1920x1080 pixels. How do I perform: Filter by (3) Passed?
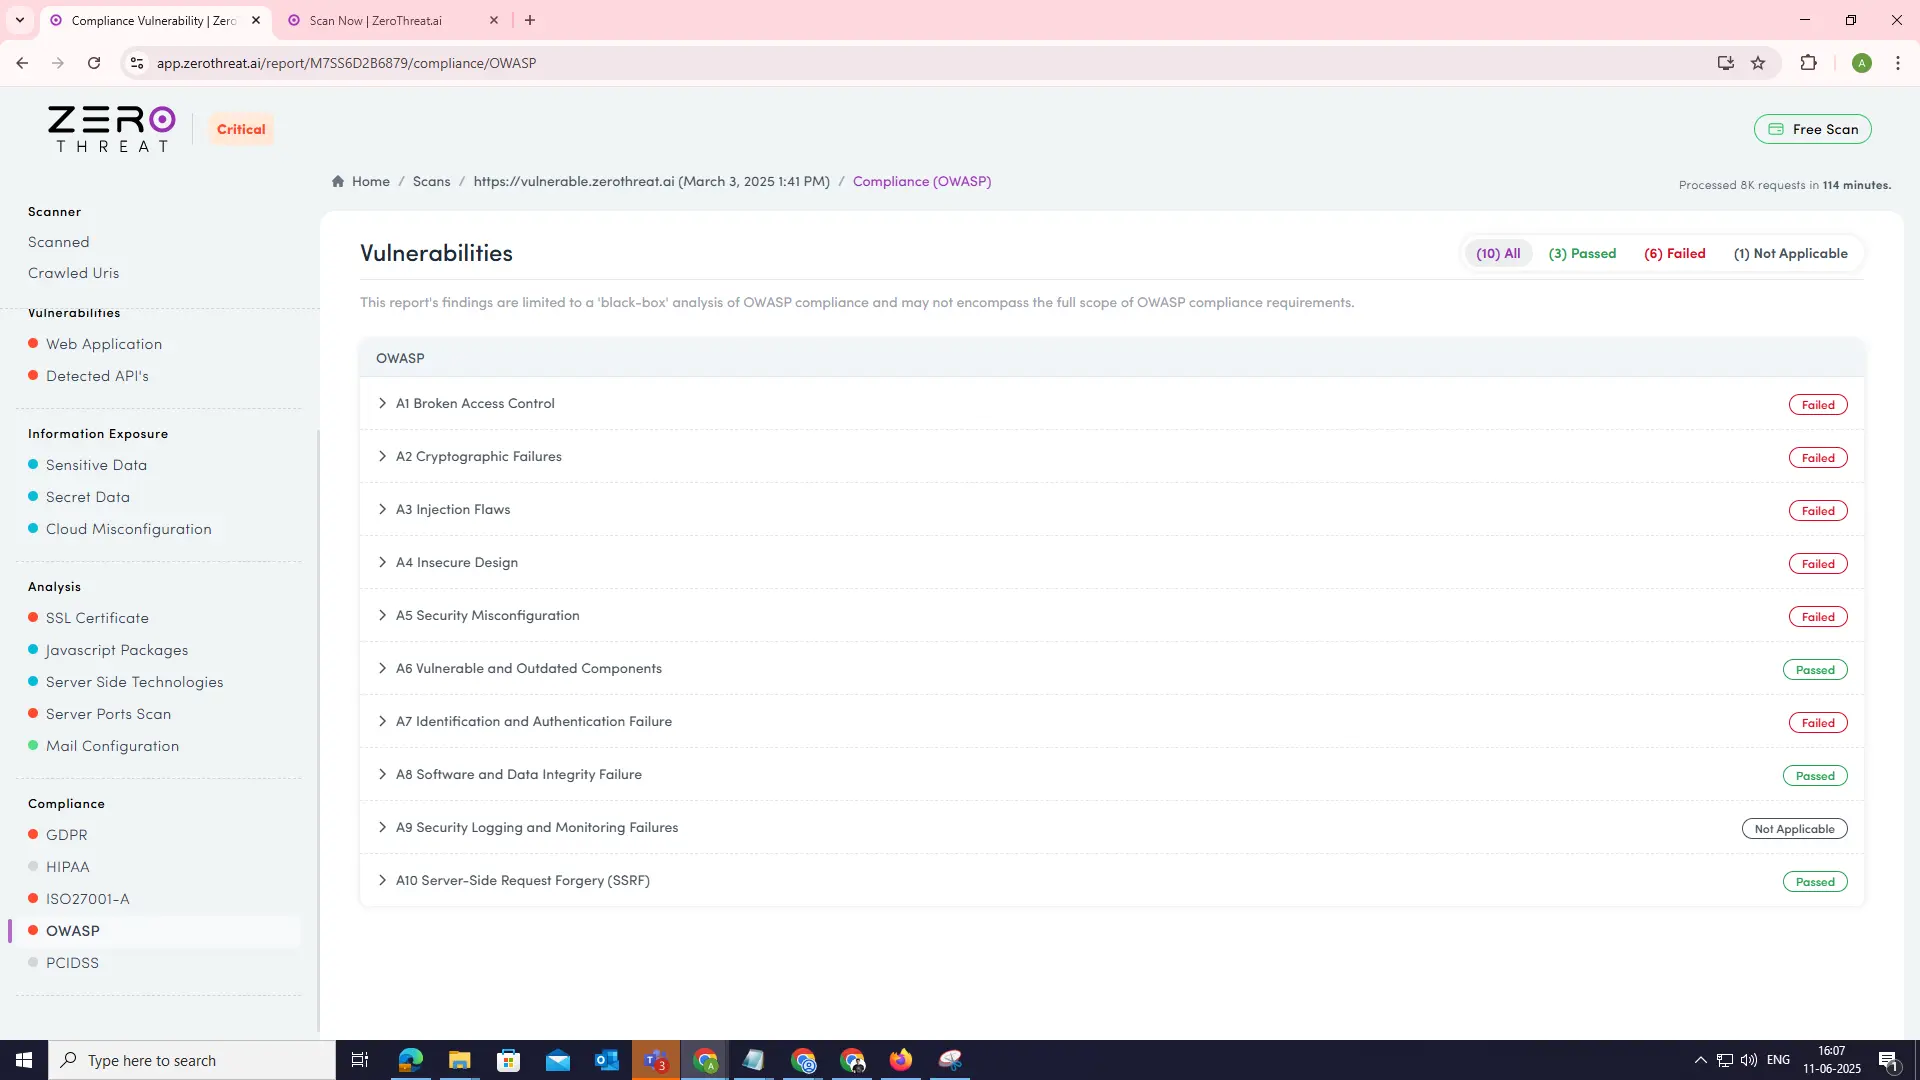click(x=1582, y=254)
